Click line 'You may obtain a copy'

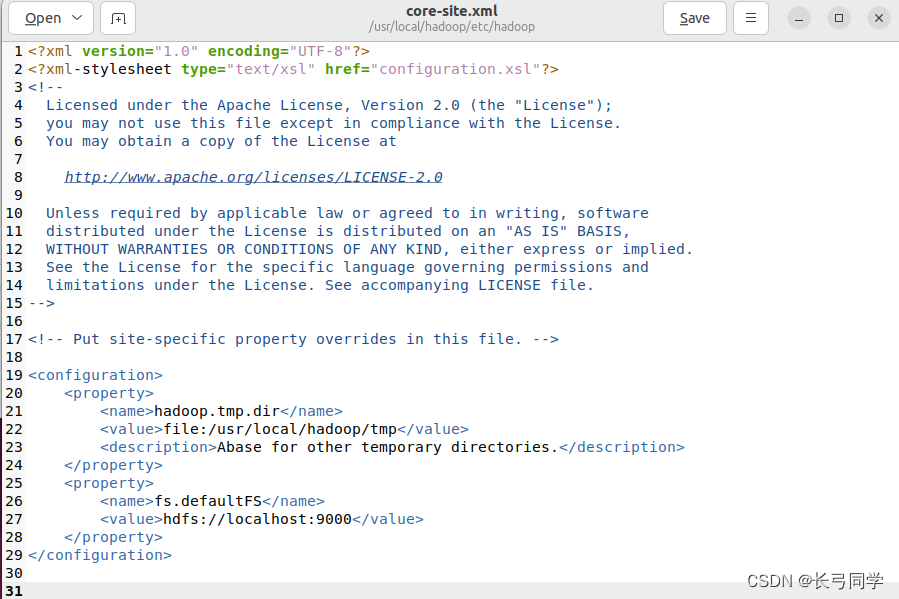[x=221, y=141]
